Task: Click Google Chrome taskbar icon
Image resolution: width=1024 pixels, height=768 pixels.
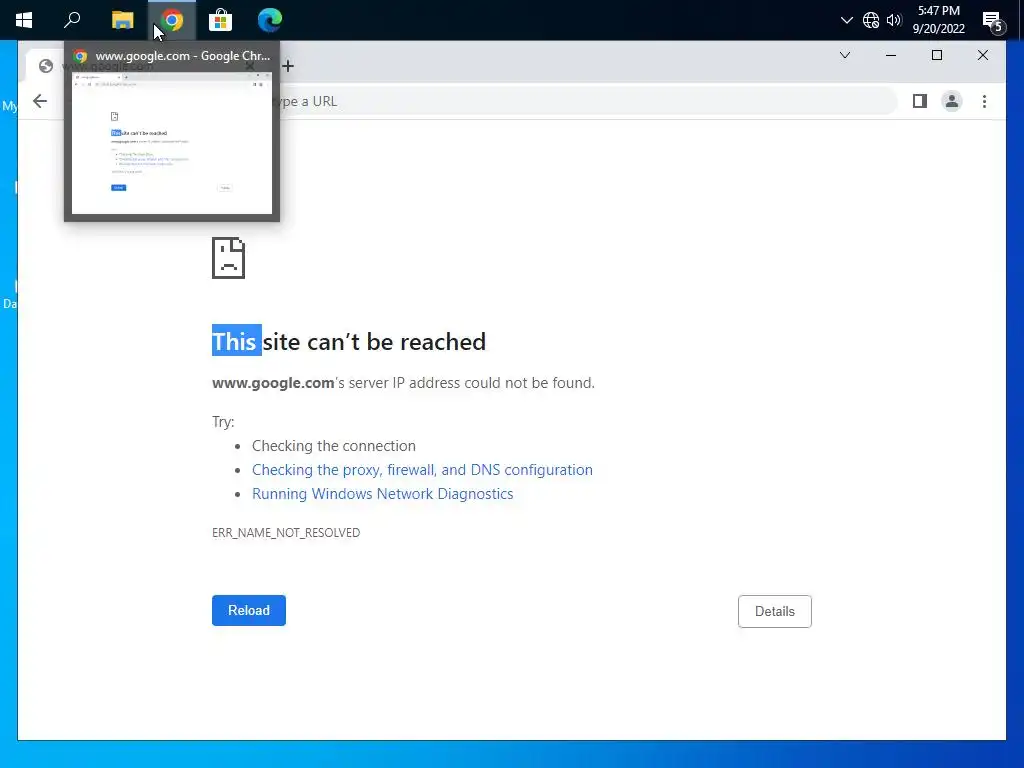Action: (172, 20)
